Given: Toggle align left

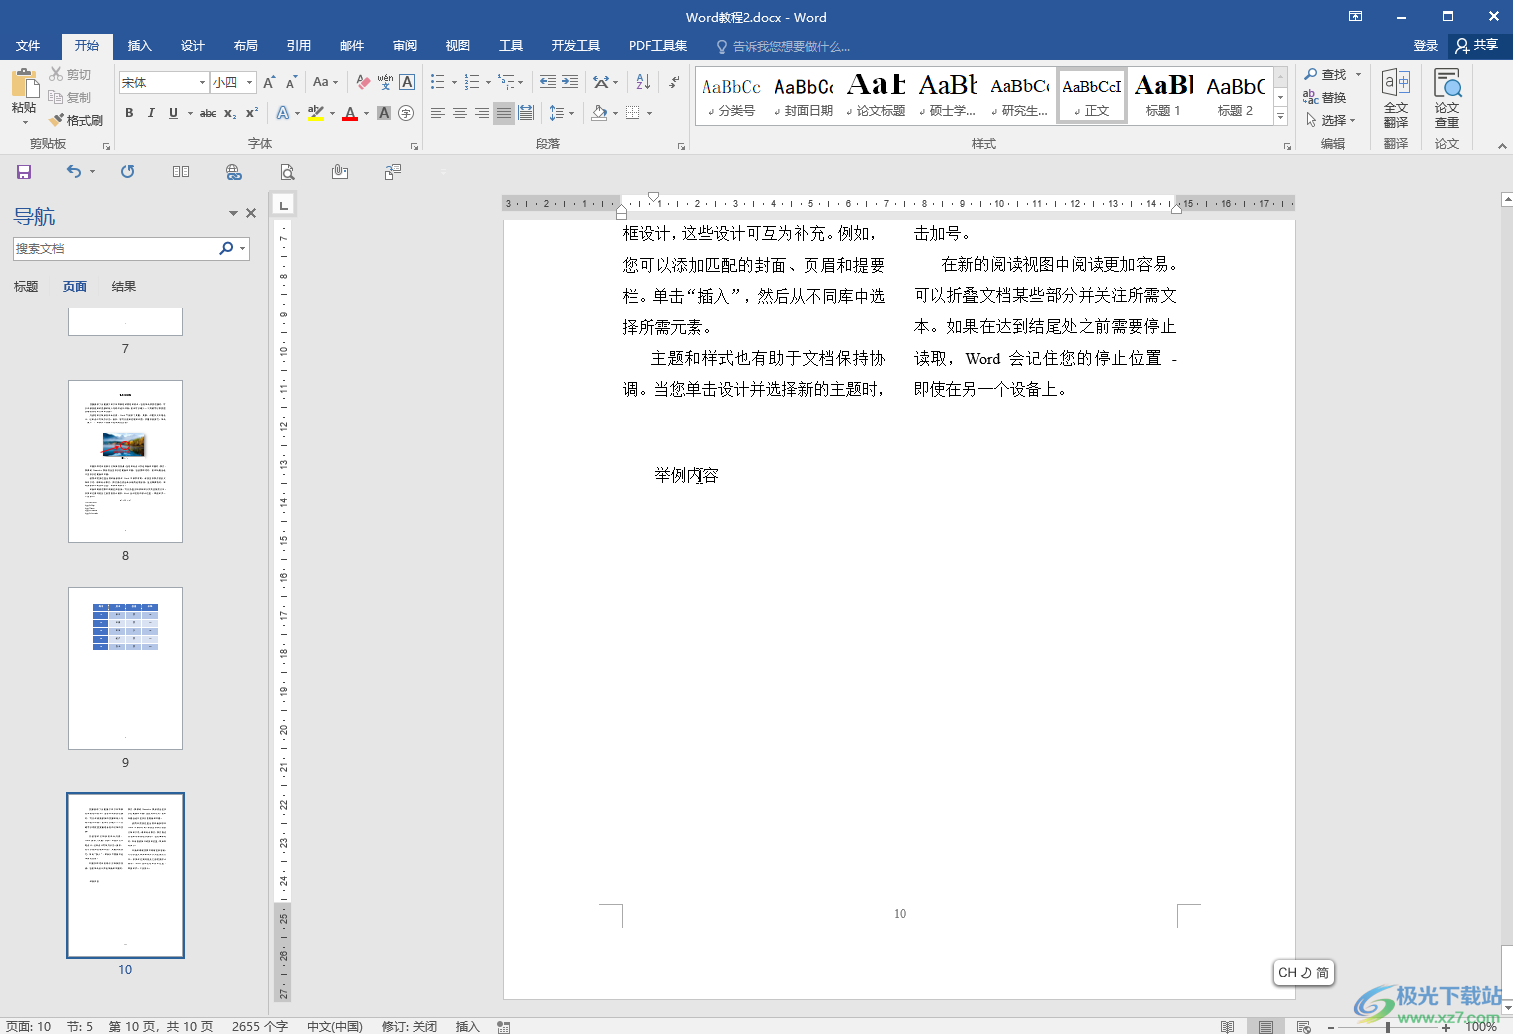Looking at the screenshot, I should (x=438, y=113).
